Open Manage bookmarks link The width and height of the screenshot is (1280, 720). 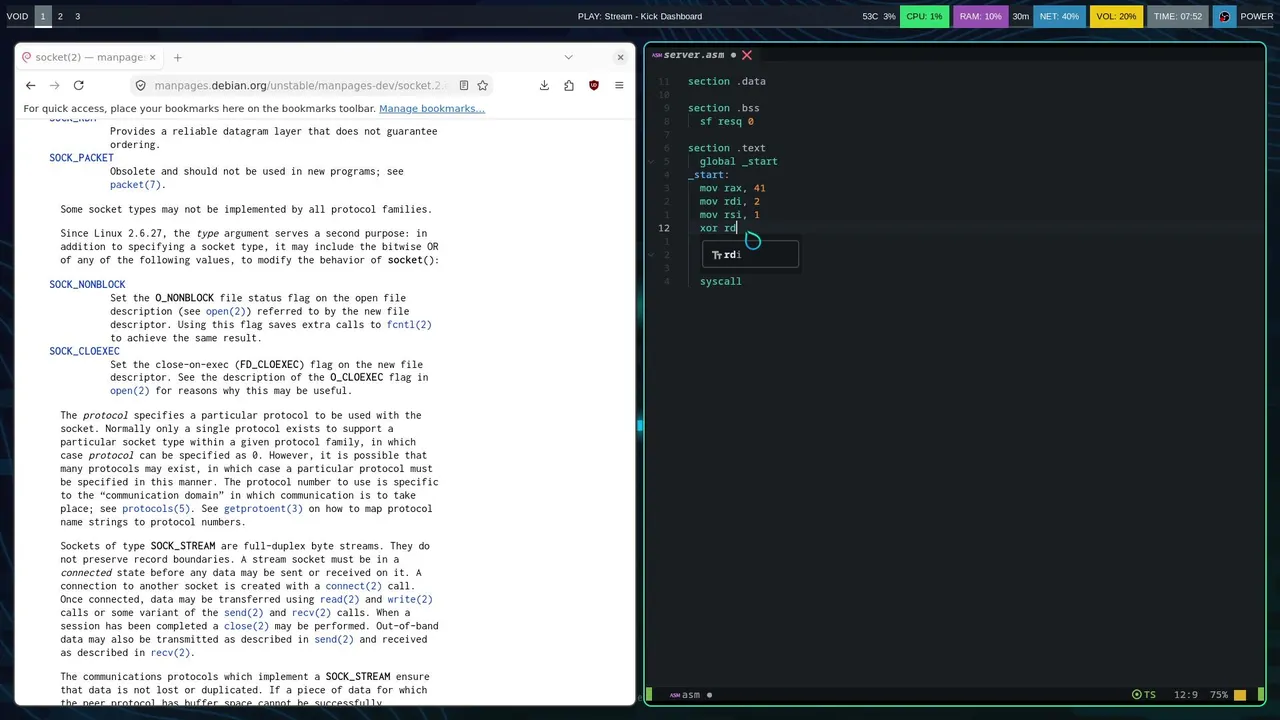tap(432, 108)
